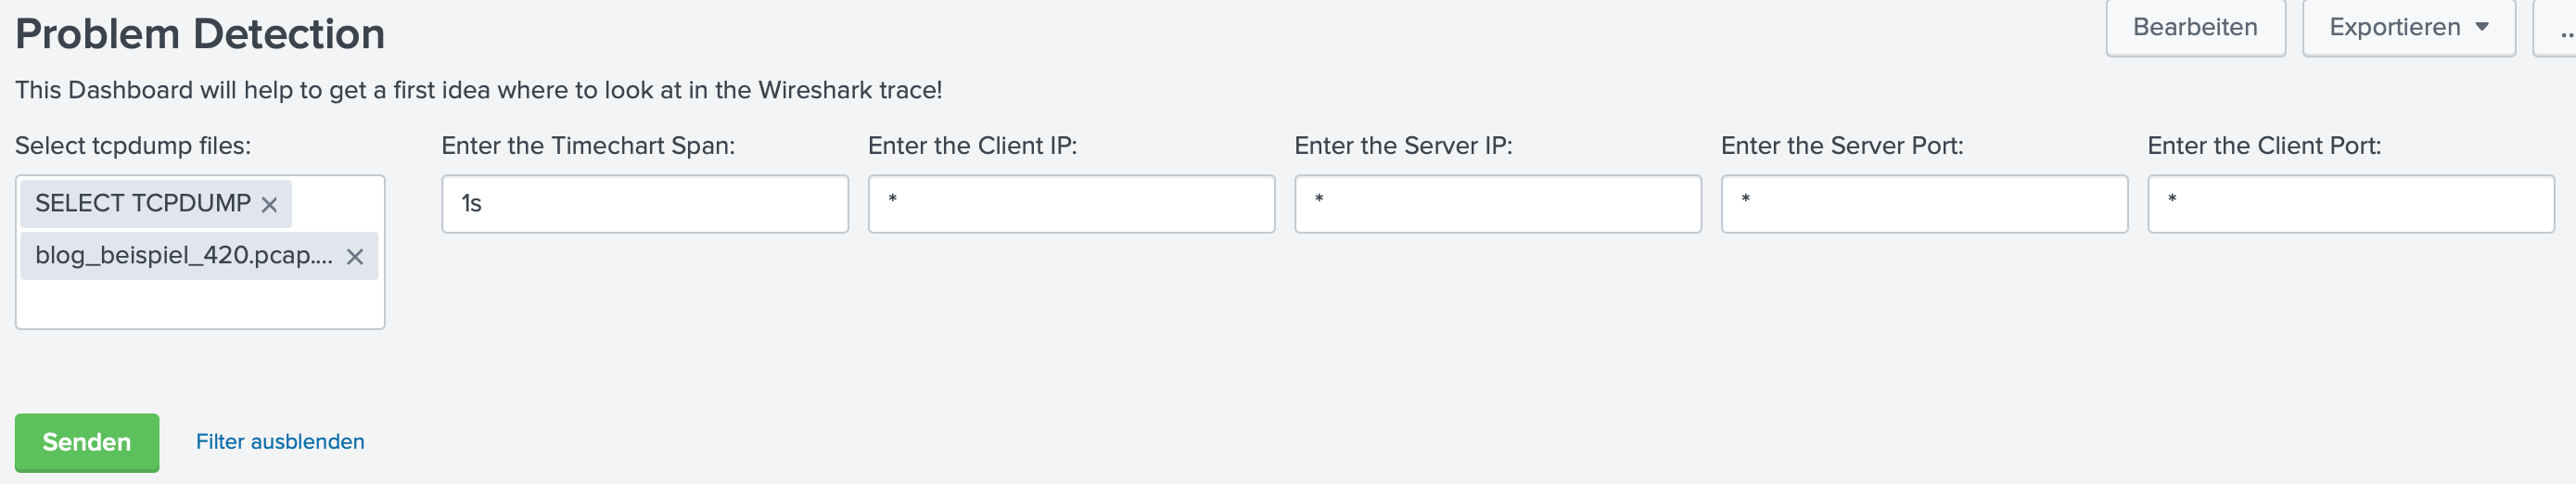Viewport: 2576px width, 484px height.
Task: Remove the SELECT TCPDUMP token
Action: click(269, 205)
